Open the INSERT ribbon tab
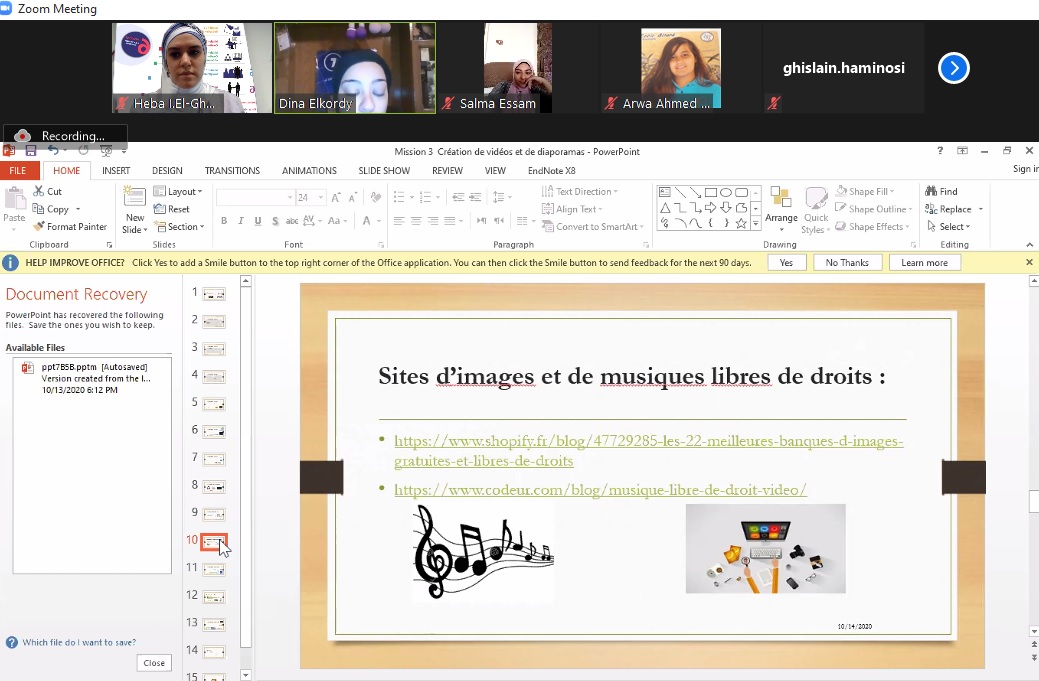The image size is (1039, 681). pyautogui.click(x=116, y=171)
